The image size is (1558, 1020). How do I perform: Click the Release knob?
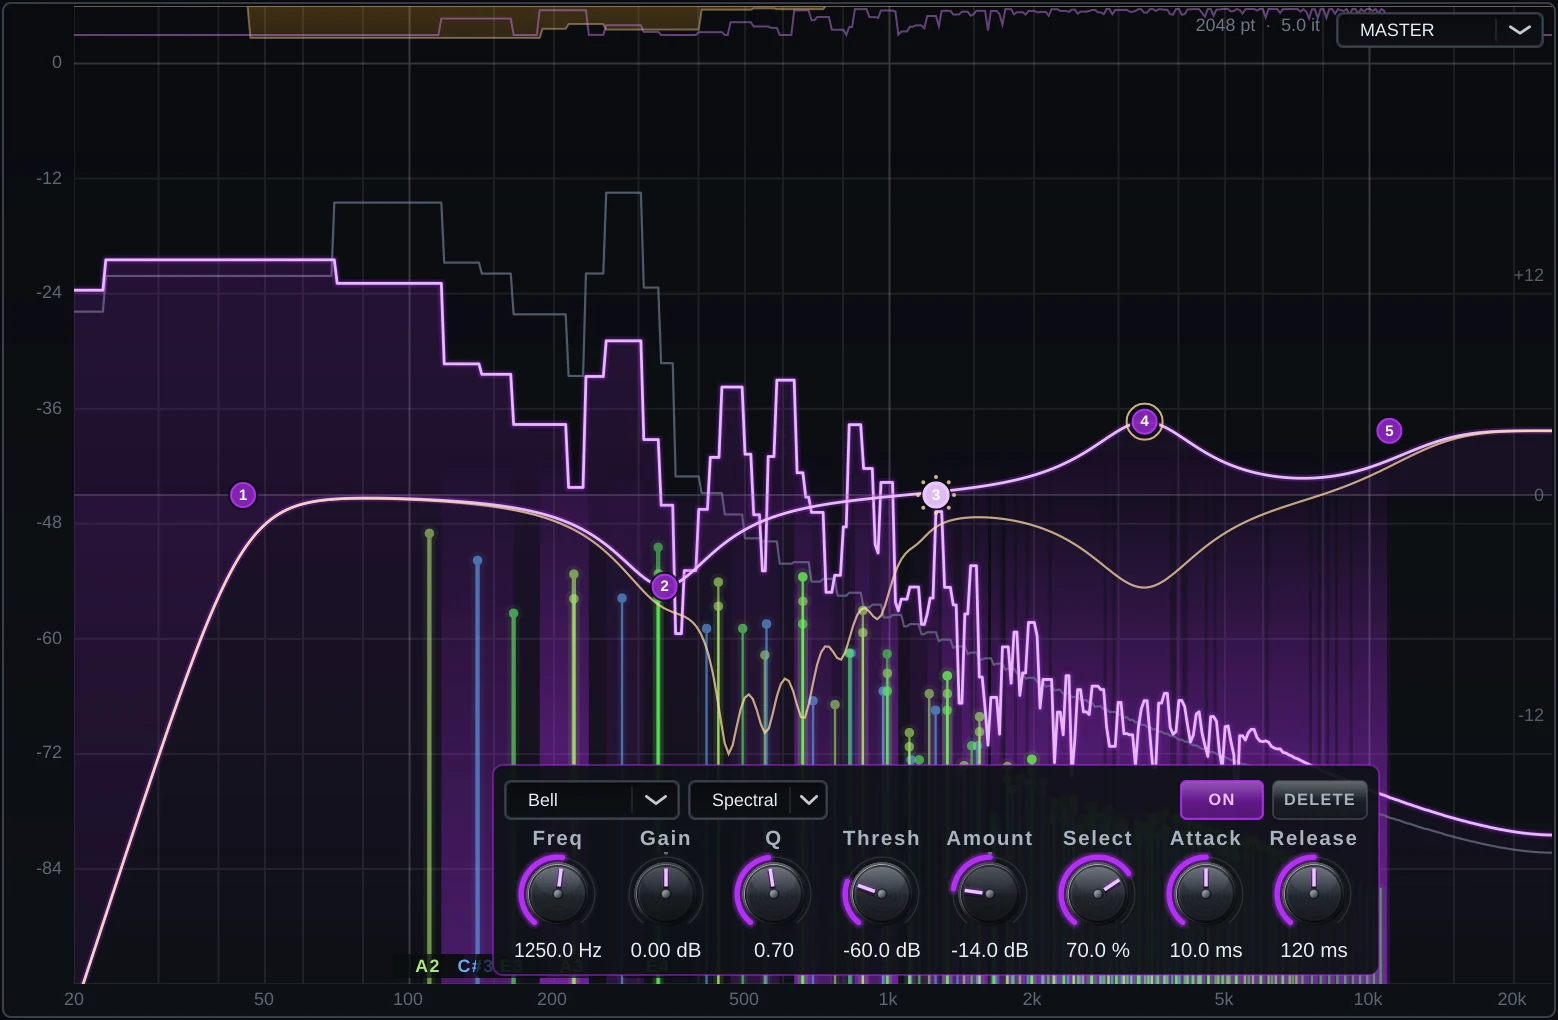(x=1313, y=892)
